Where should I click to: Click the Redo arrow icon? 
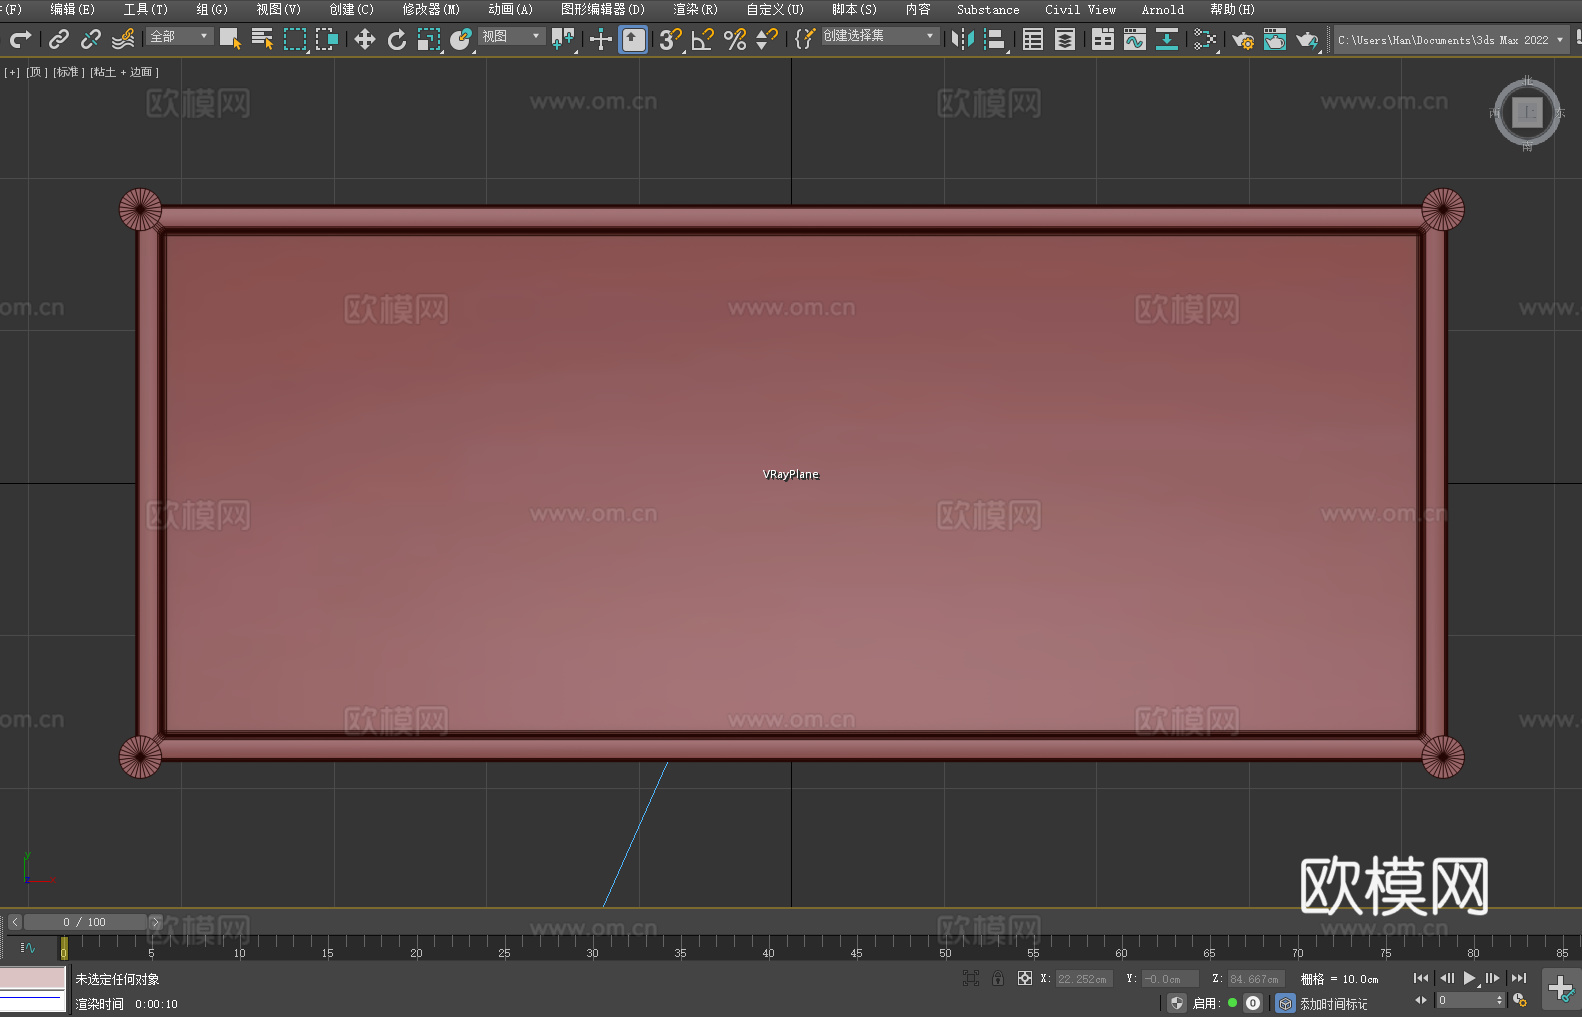(20, 39)
